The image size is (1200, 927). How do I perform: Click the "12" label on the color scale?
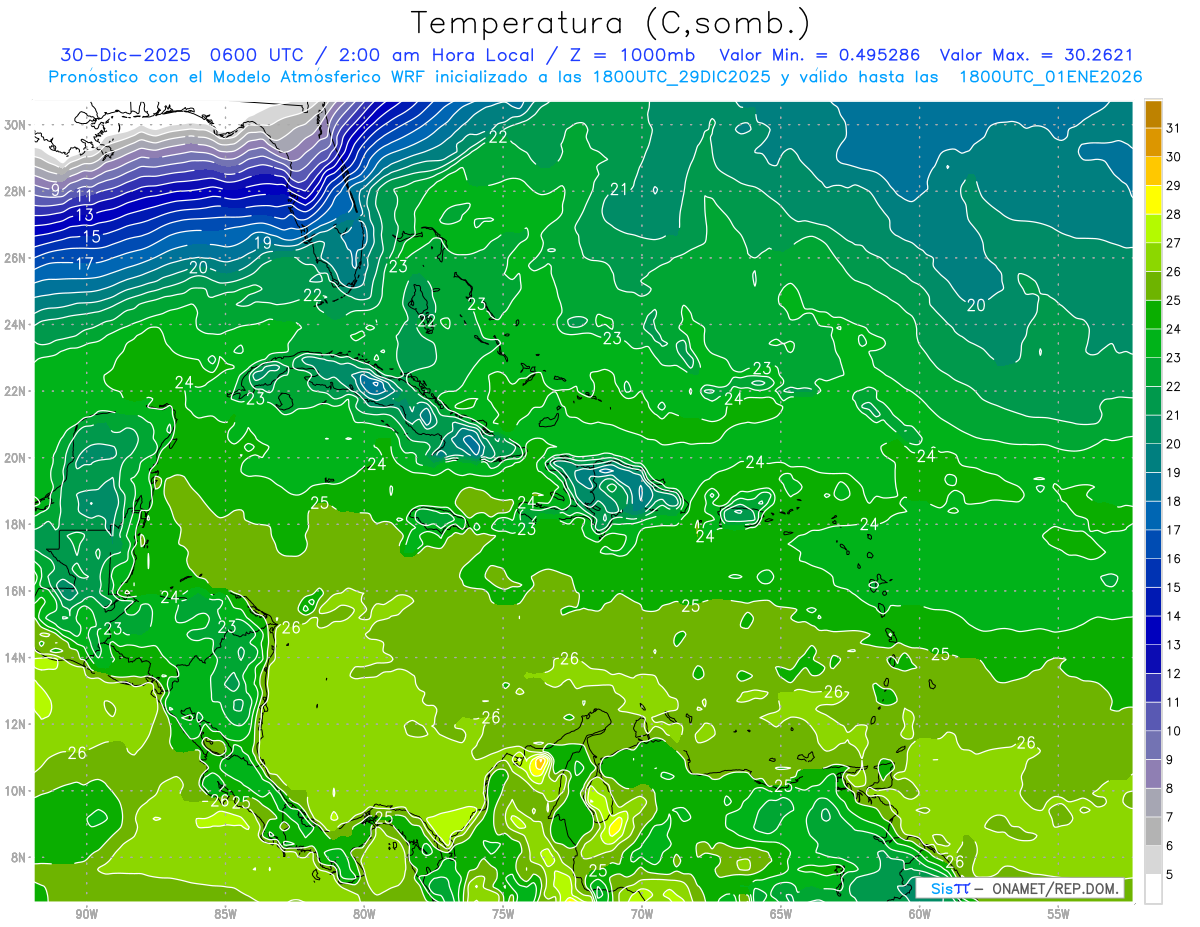(x=1174, y=673)
